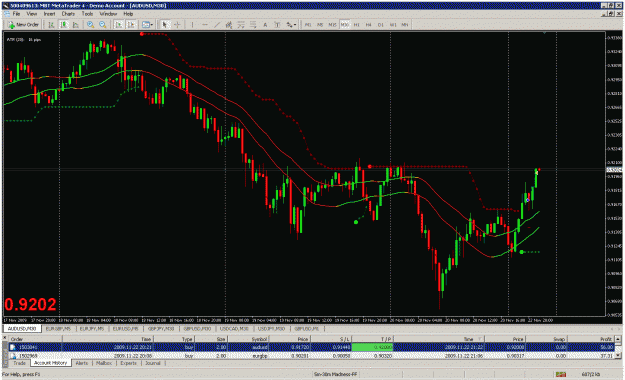Draw a trendline
625x380 pixels.
coord(216,25)
